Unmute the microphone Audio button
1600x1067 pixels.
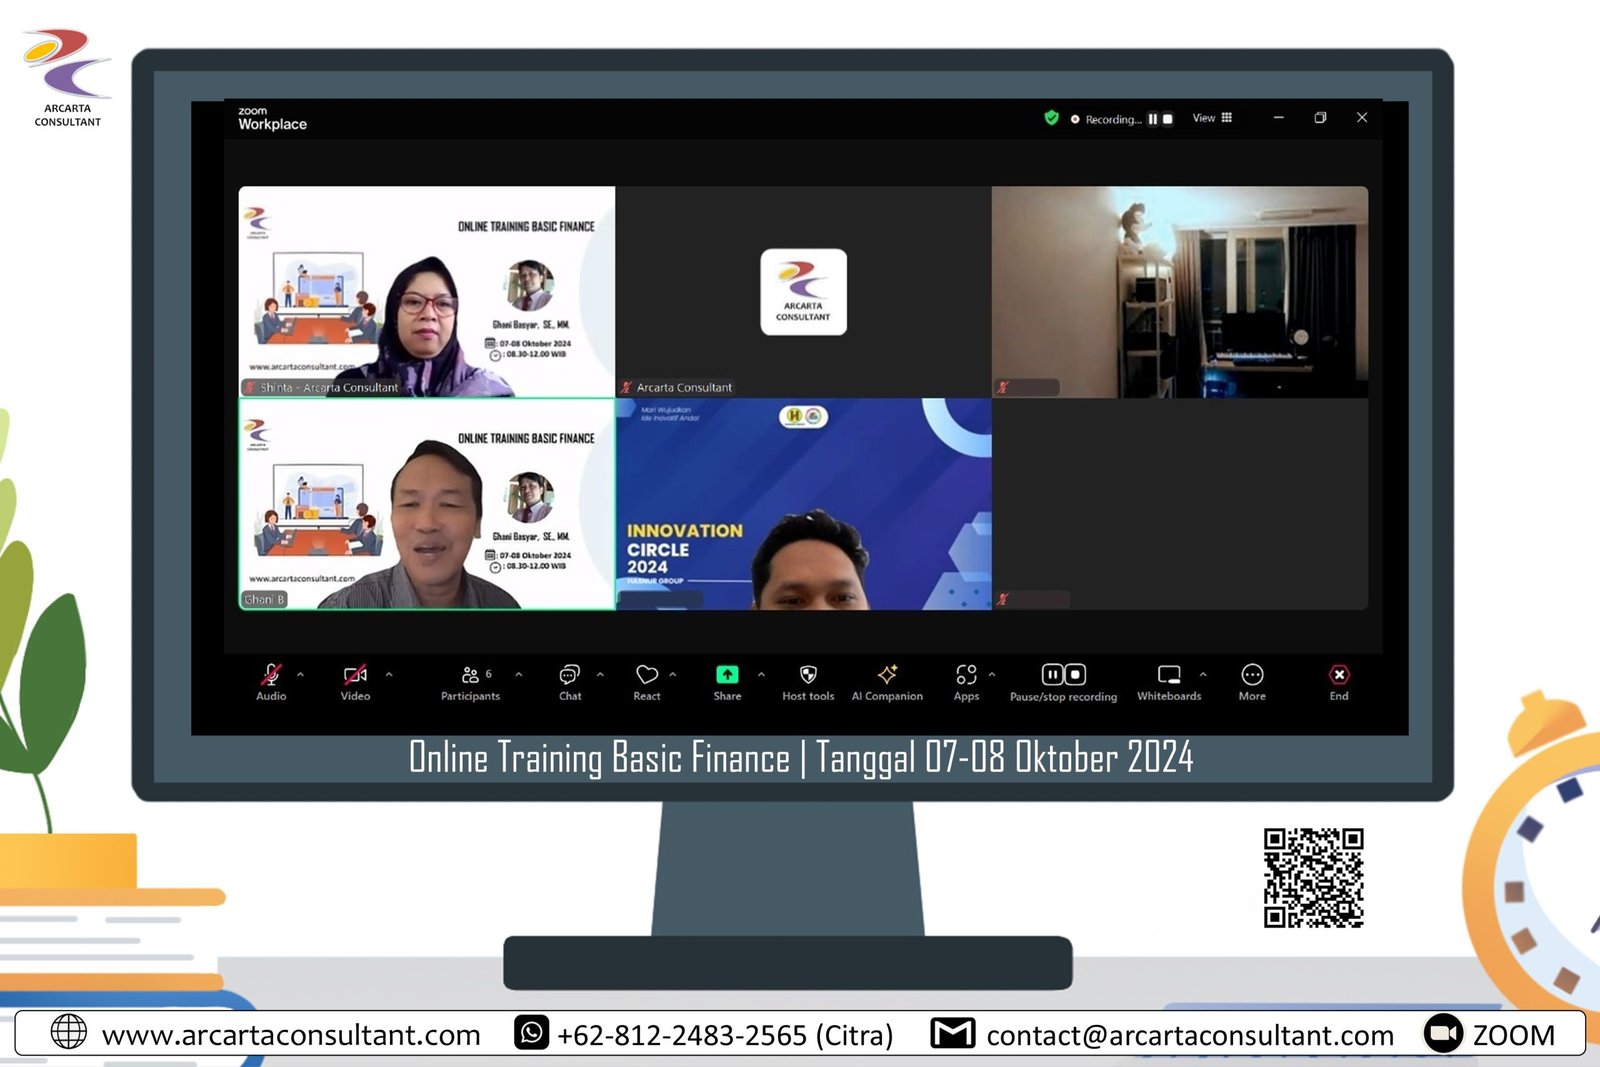pos(271,675)
